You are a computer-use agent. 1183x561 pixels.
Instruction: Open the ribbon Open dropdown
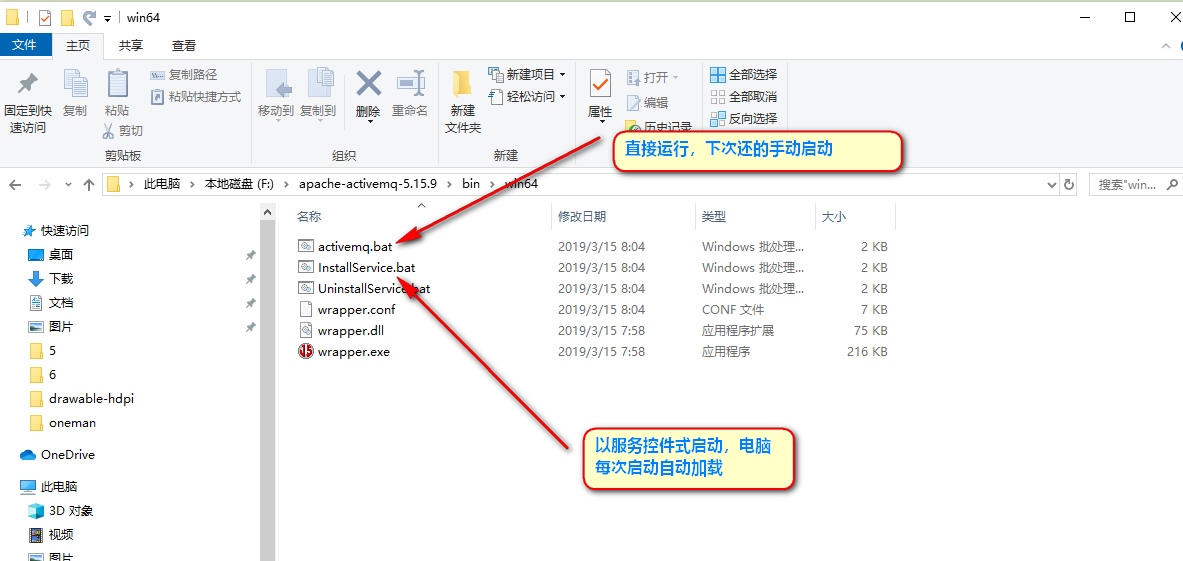coord(653,77)
